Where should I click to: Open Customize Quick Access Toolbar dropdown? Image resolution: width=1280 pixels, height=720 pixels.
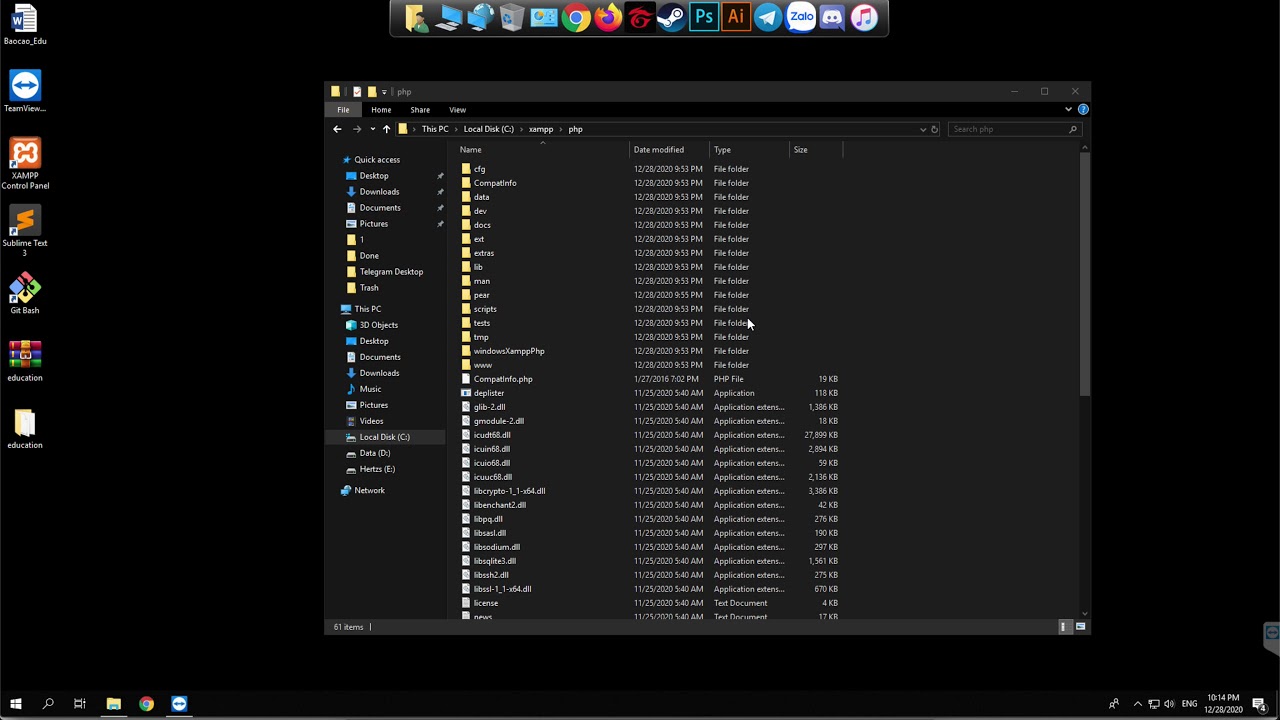click(384, 92)
